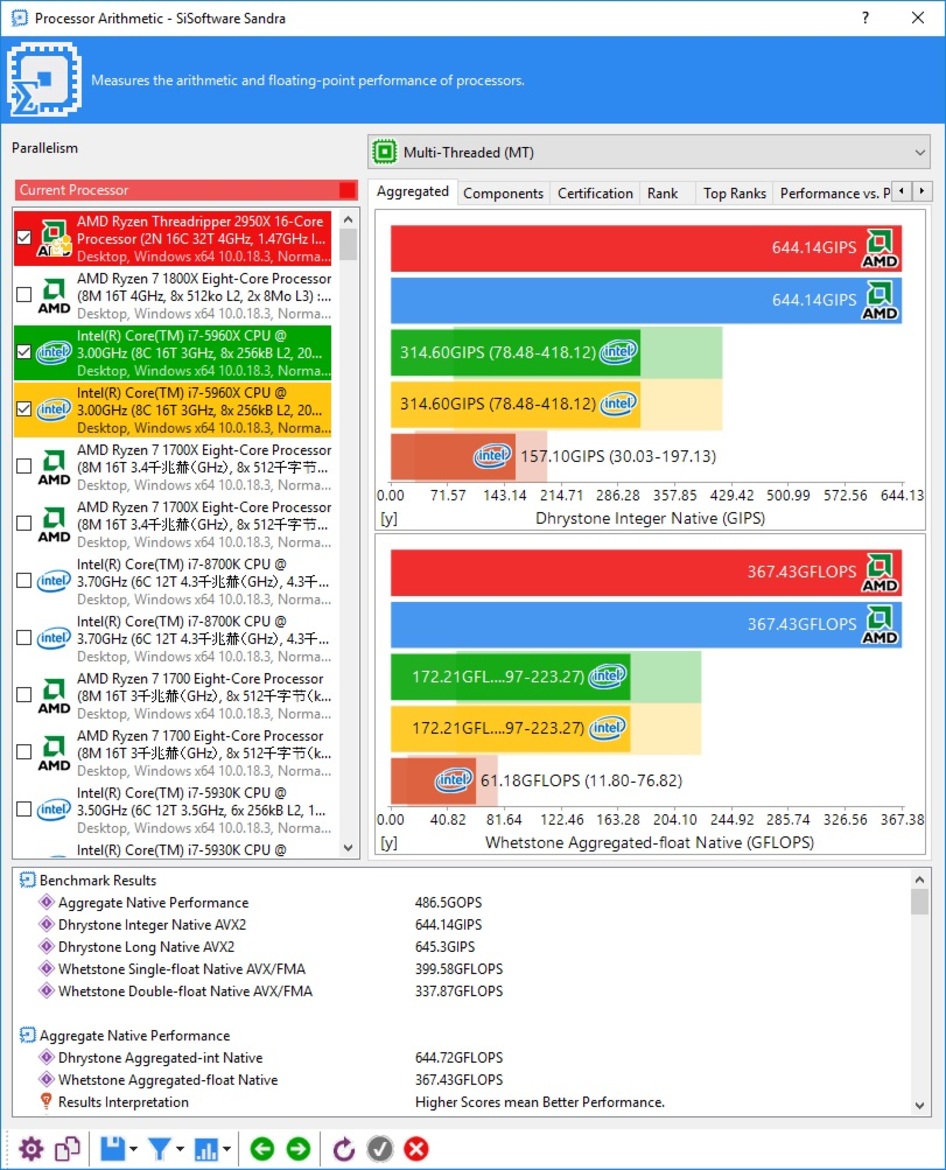The image size is (946, 1170).
Task: Click the AMD logo of the Threadripper 2950X entry
Action: pyautogui.click(x=54, y=239)
